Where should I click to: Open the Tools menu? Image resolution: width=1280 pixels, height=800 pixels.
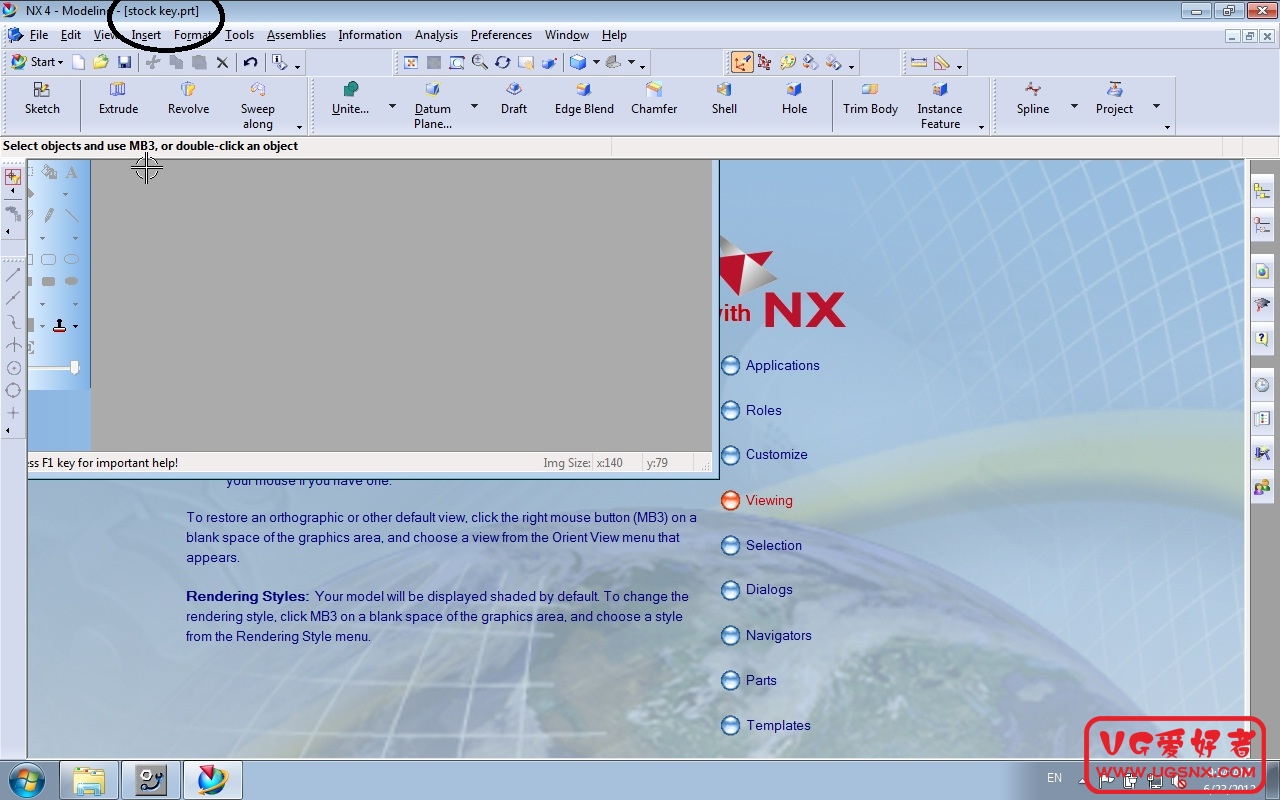click(239, 35)
